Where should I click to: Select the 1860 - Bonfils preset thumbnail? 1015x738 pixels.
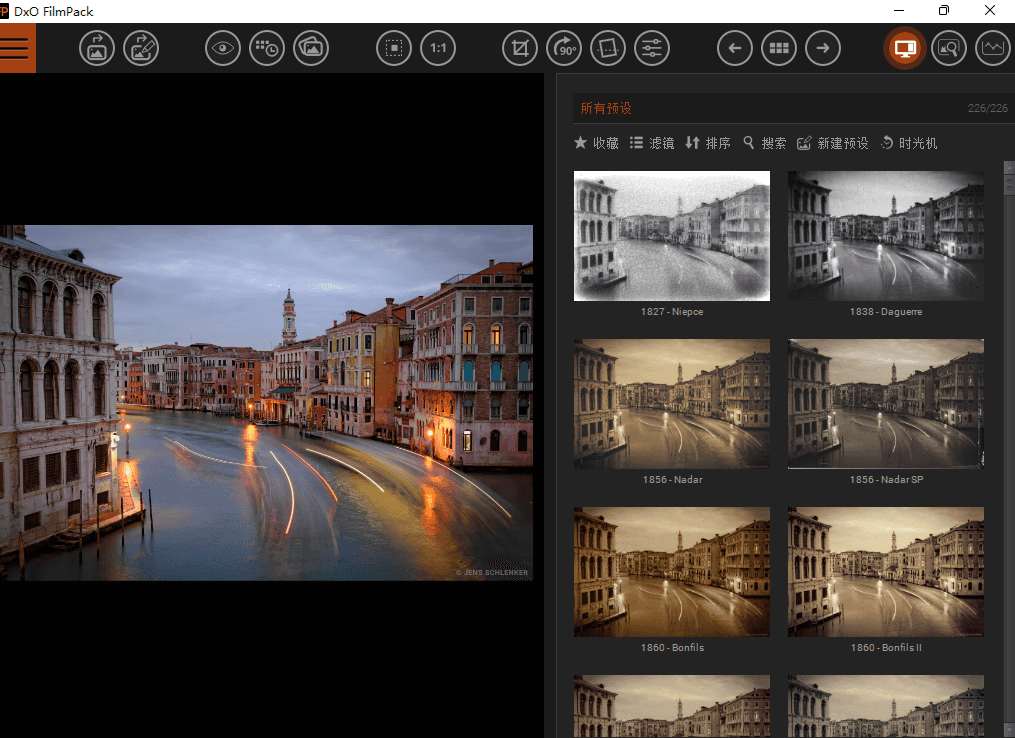672,572
